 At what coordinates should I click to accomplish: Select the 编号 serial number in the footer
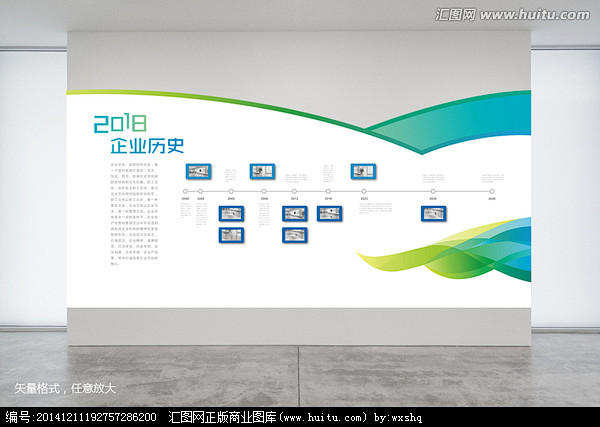coord(80,417)
